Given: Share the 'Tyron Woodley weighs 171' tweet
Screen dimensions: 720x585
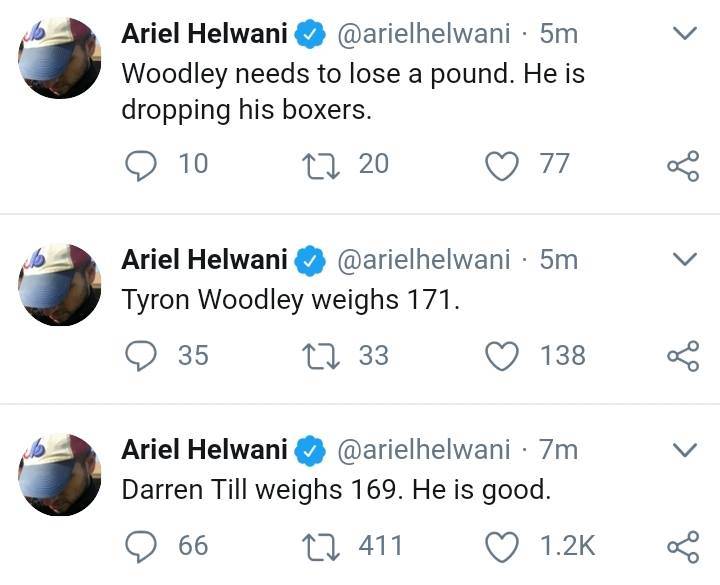Looking at the screenshot, I should 683,356.
